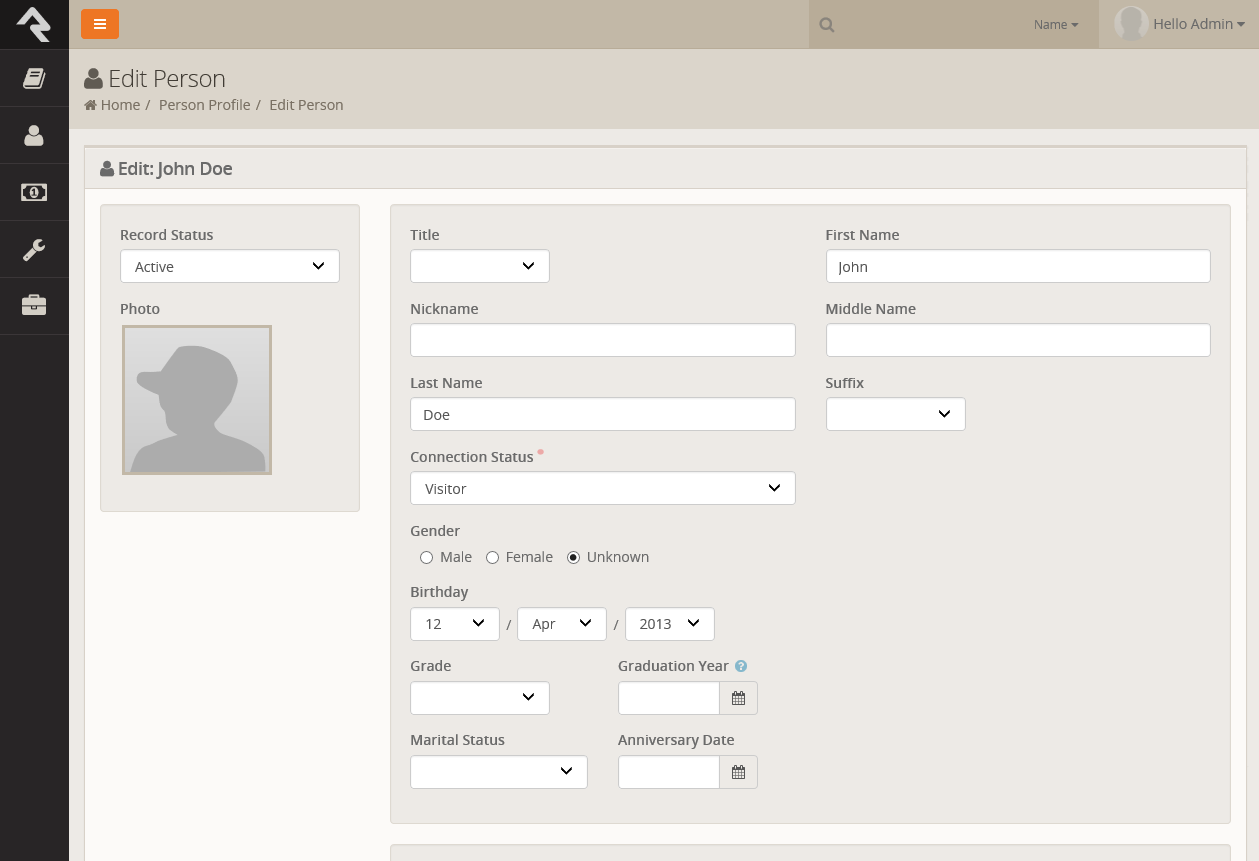Viewport: 1259px width, 861px height.
Task: Open Graduation Year calendar picker
Action: (738, 698)
